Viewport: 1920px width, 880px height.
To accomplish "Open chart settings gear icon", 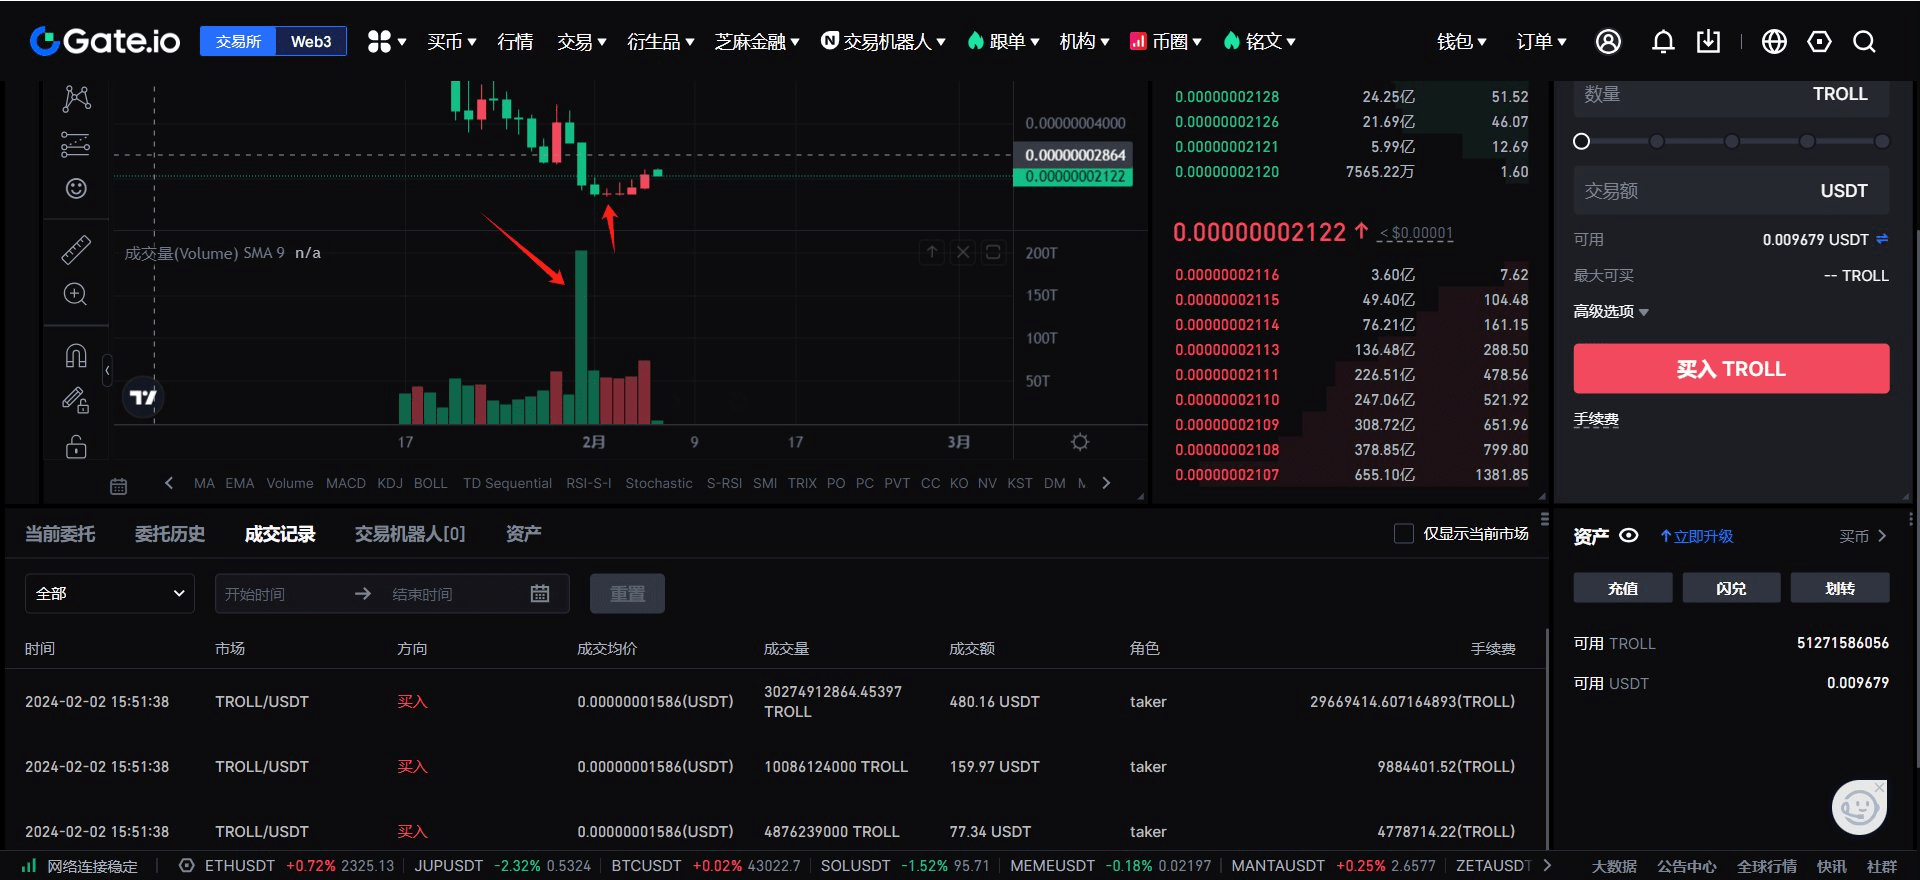I will point(1080,442).
